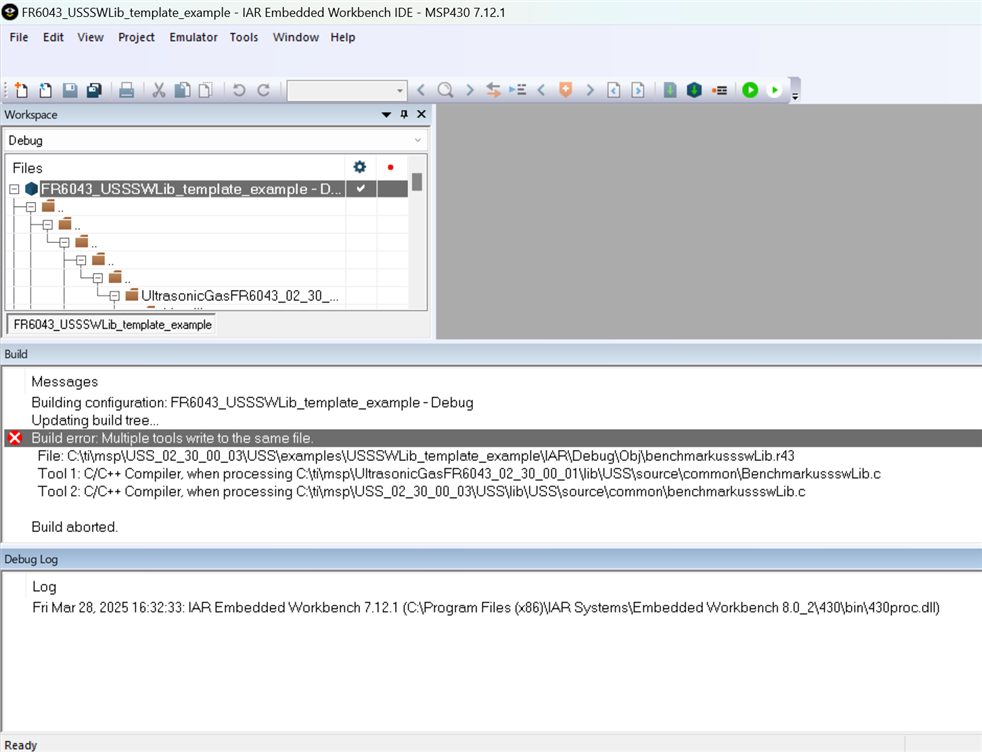Click the New Document toolbar icon

click(21, 90)
